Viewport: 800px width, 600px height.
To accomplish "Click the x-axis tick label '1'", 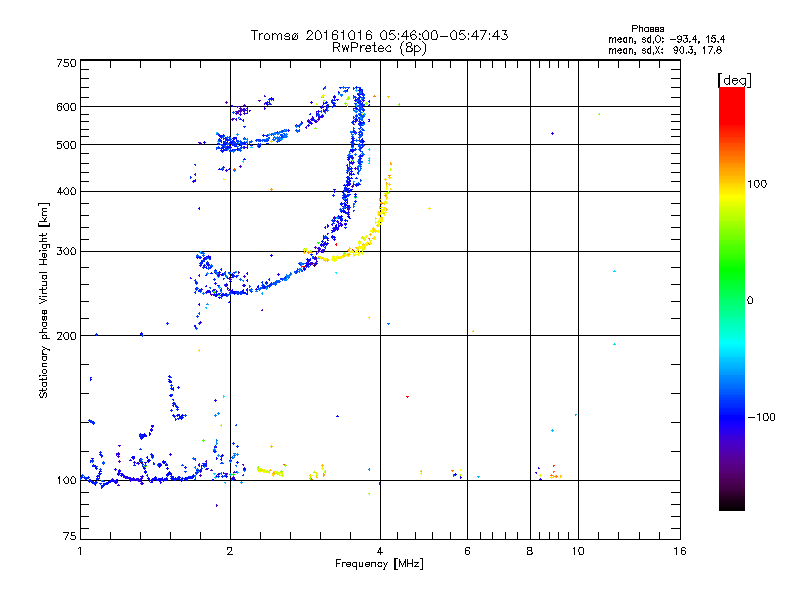I will (x=80, y=551).
